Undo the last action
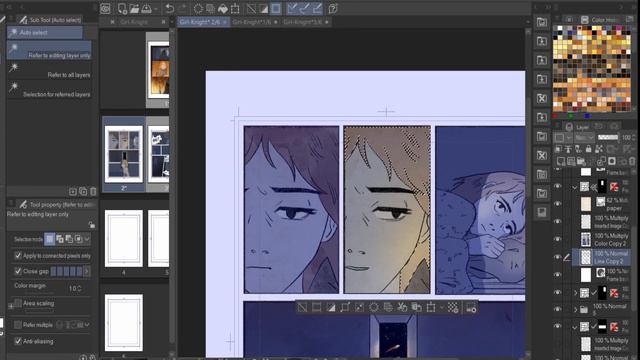Screen dimensions: 640x360 169,8
